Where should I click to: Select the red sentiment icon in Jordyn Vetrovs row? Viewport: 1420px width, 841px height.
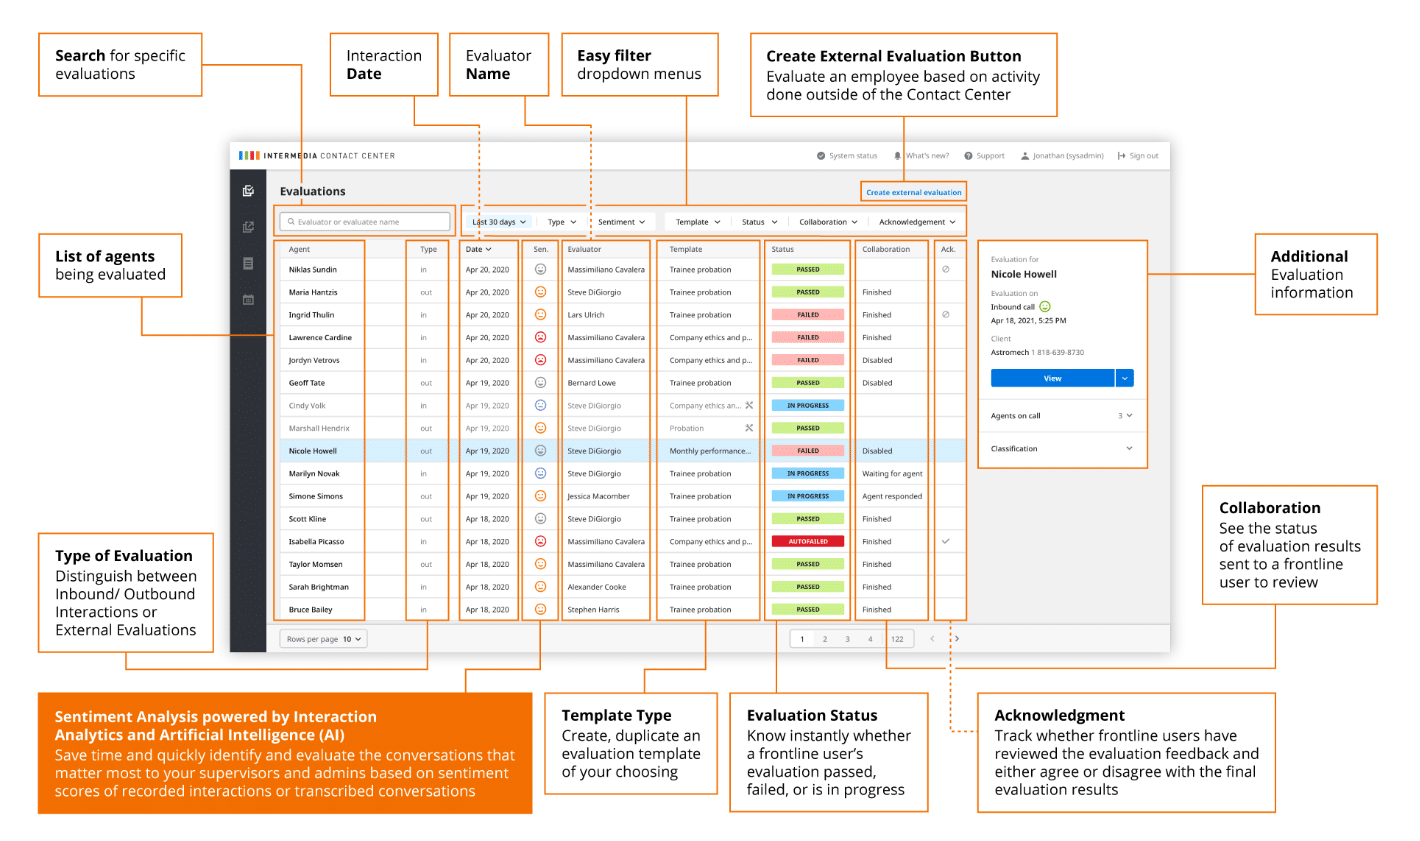pyautogui.click(x=540, y=360)
